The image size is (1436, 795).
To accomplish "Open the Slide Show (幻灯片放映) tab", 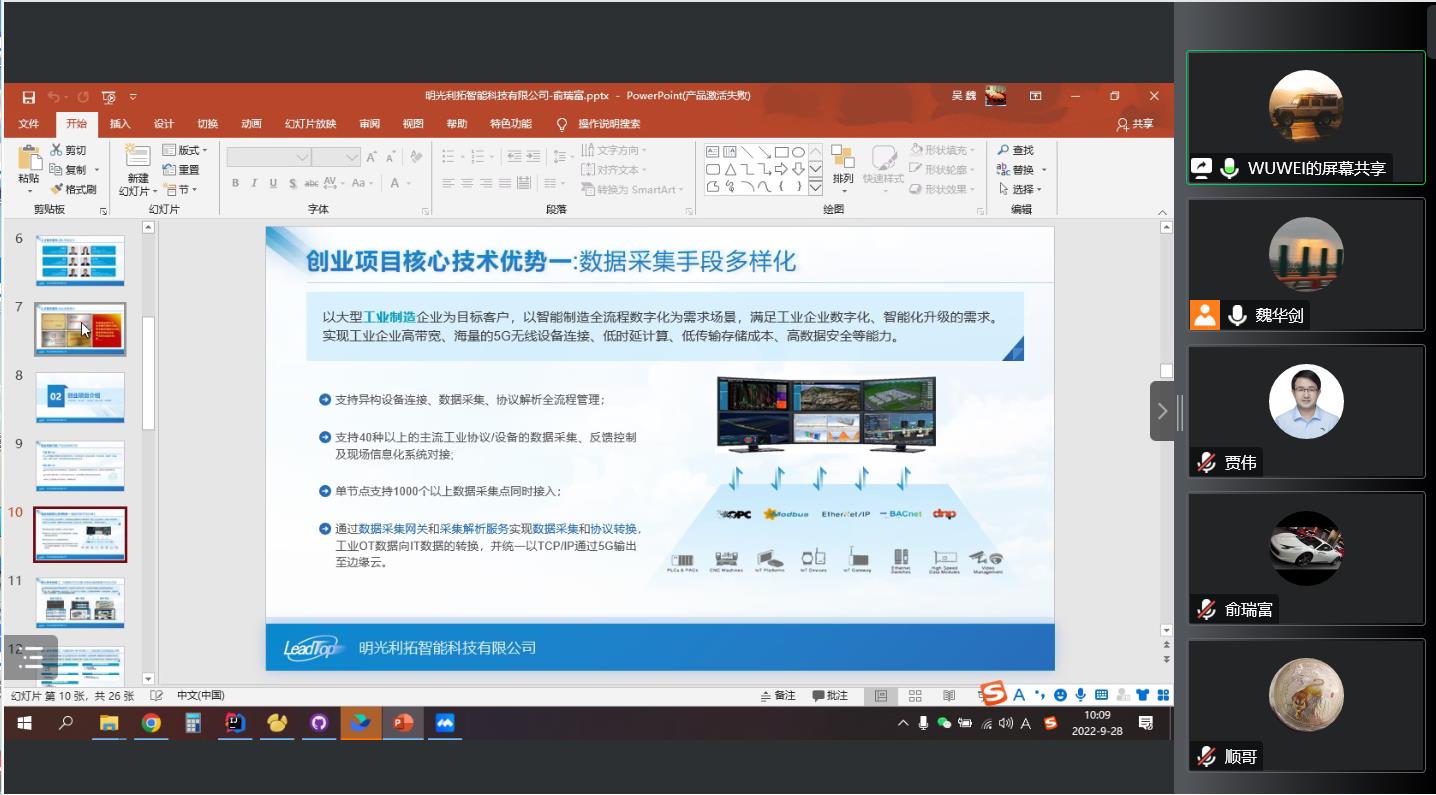I will [x=310, y=124].
